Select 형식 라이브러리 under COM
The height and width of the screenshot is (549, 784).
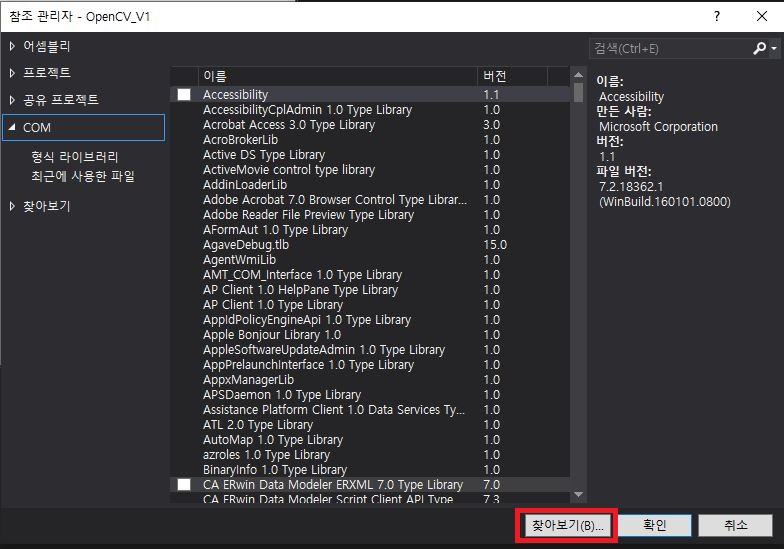[x=75, y=157]
